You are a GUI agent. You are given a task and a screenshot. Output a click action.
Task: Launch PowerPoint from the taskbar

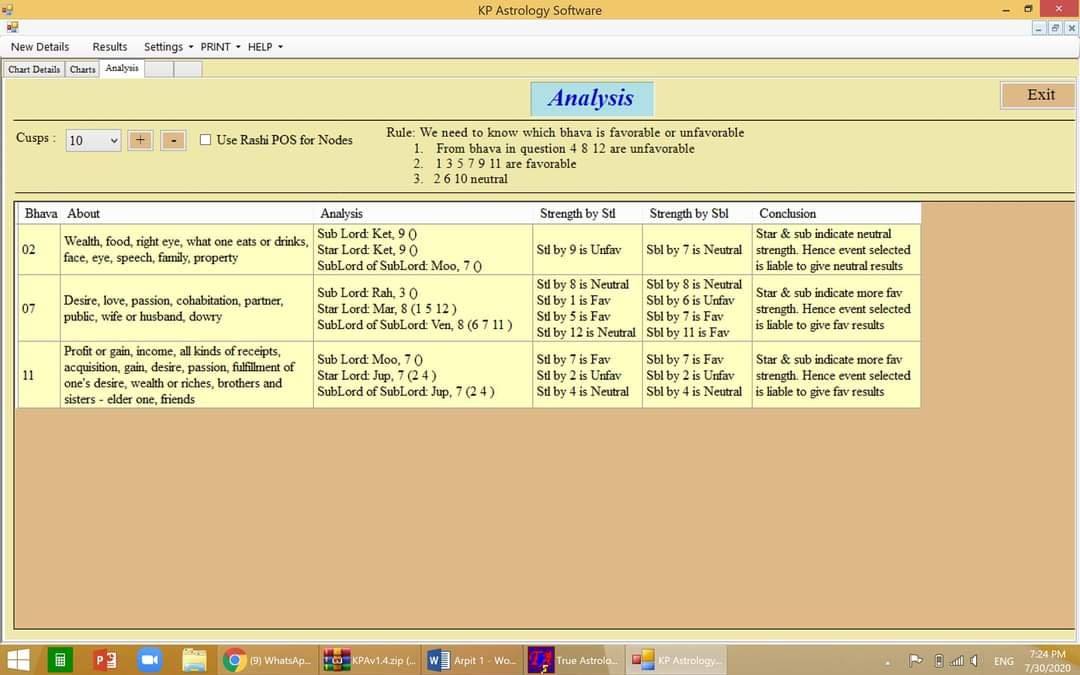pos(105,660)
